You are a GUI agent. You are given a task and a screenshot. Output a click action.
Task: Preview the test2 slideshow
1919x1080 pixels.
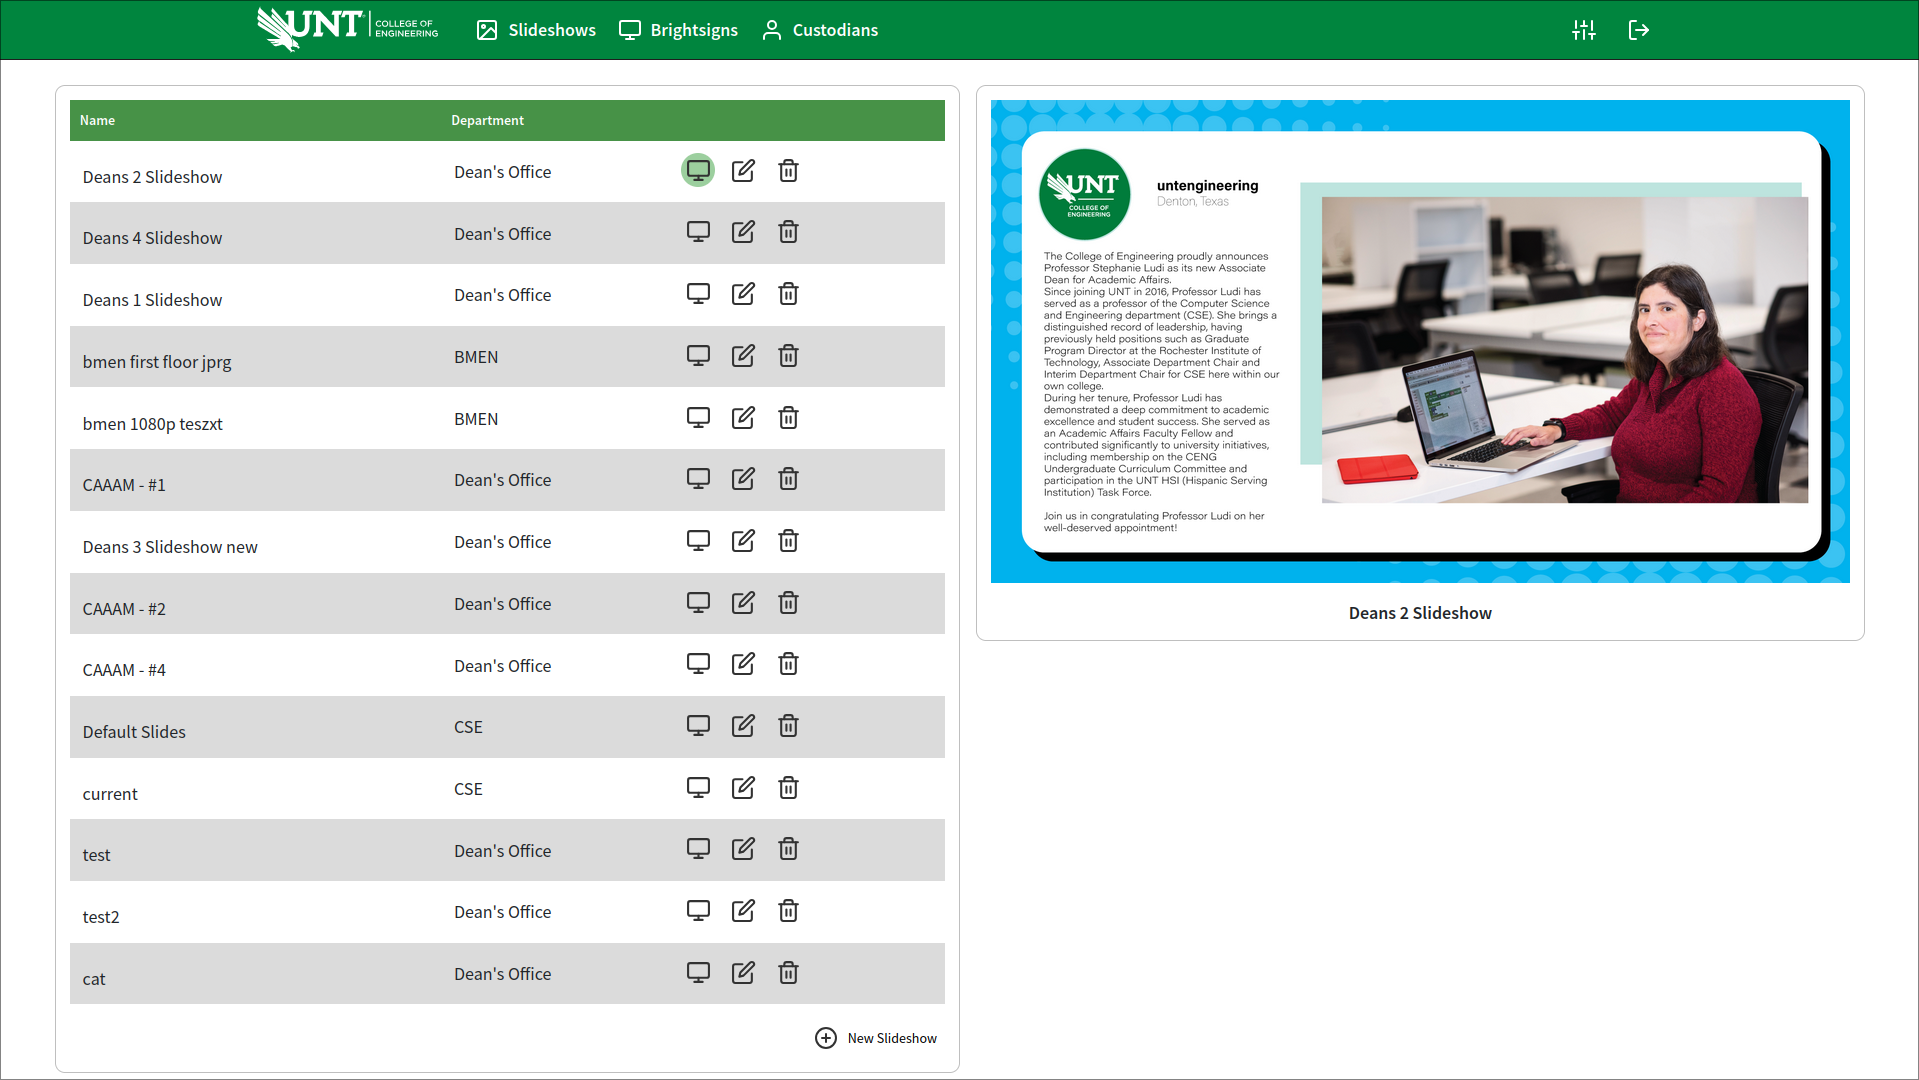tap(698, 911)
